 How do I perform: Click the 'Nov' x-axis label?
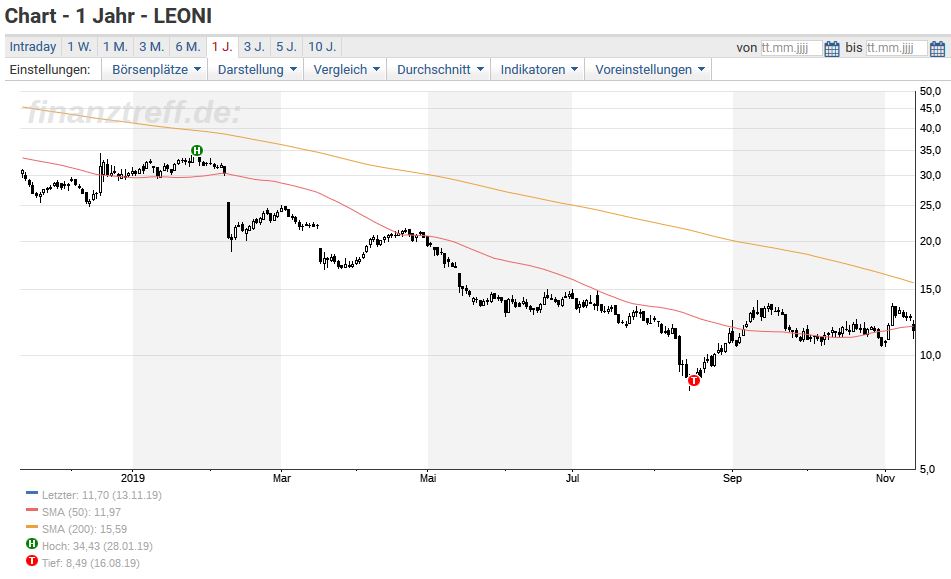click(x=885, y=478)
